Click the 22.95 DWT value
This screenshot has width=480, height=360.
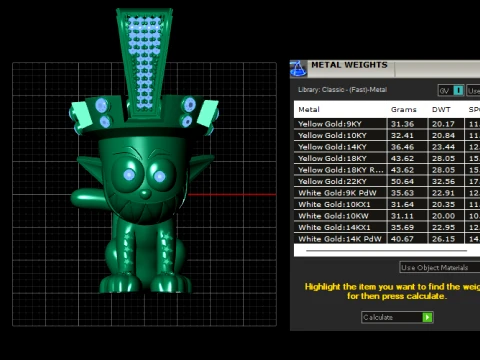click(443, 227)
